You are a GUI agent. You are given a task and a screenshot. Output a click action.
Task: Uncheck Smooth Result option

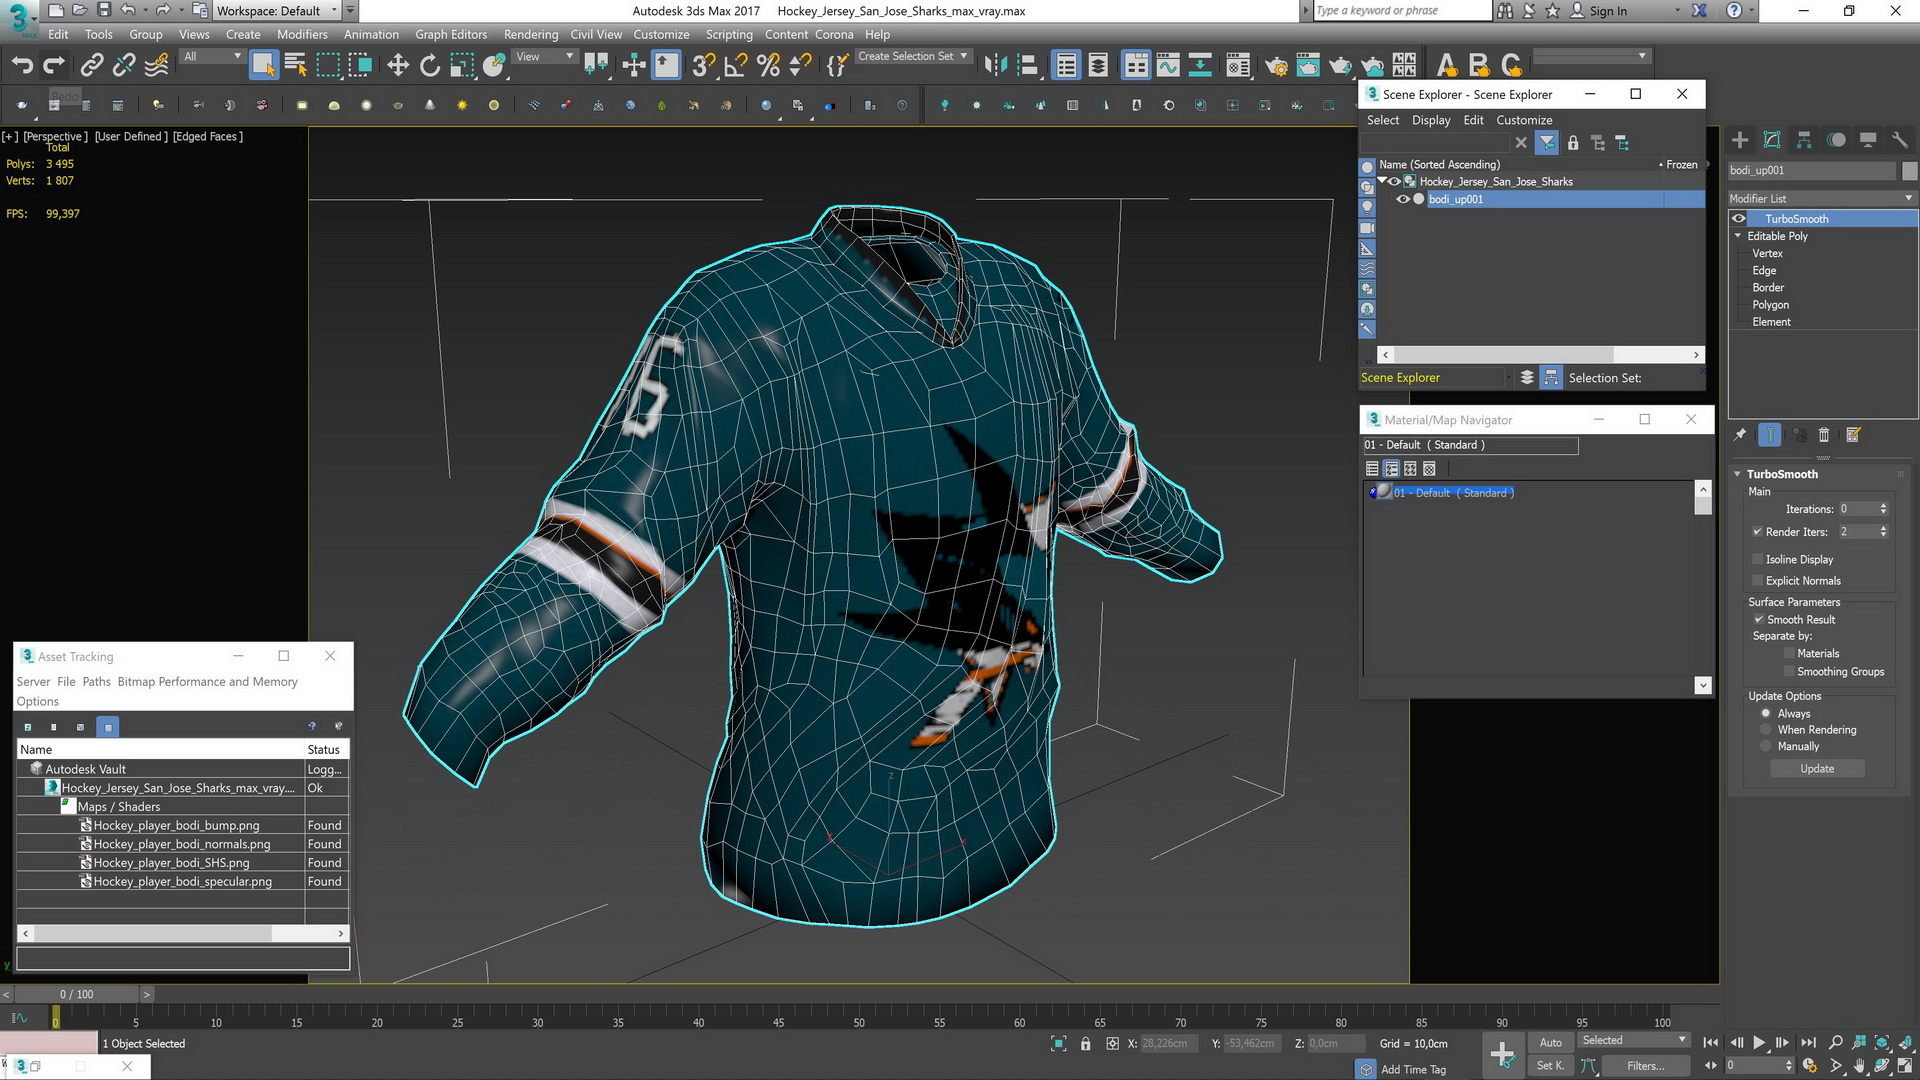(1757, 619)
